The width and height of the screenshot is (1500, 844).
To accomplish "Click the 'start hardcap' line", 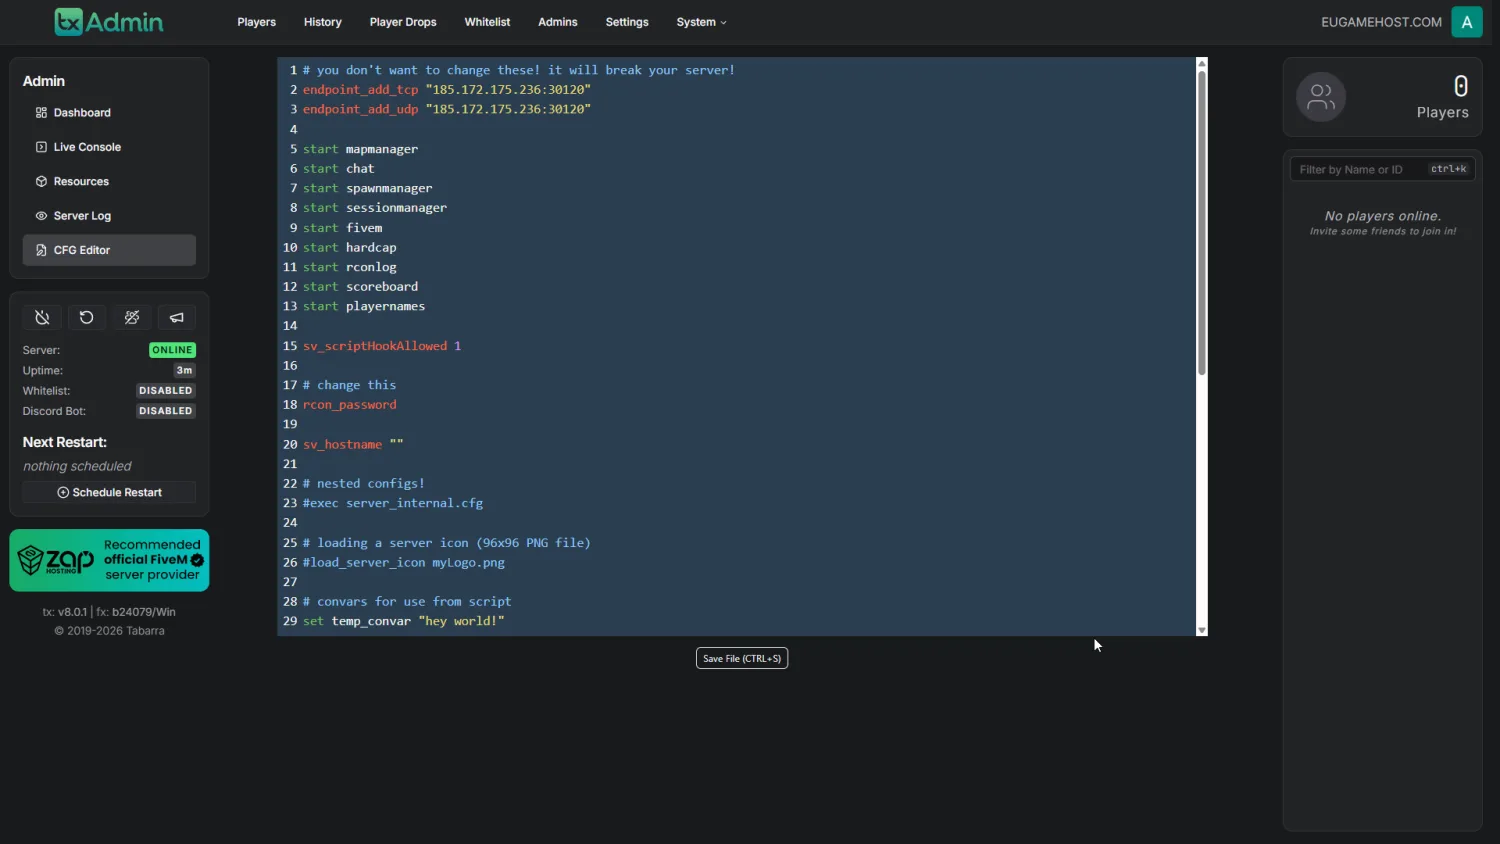I will (x=349, y=247).
